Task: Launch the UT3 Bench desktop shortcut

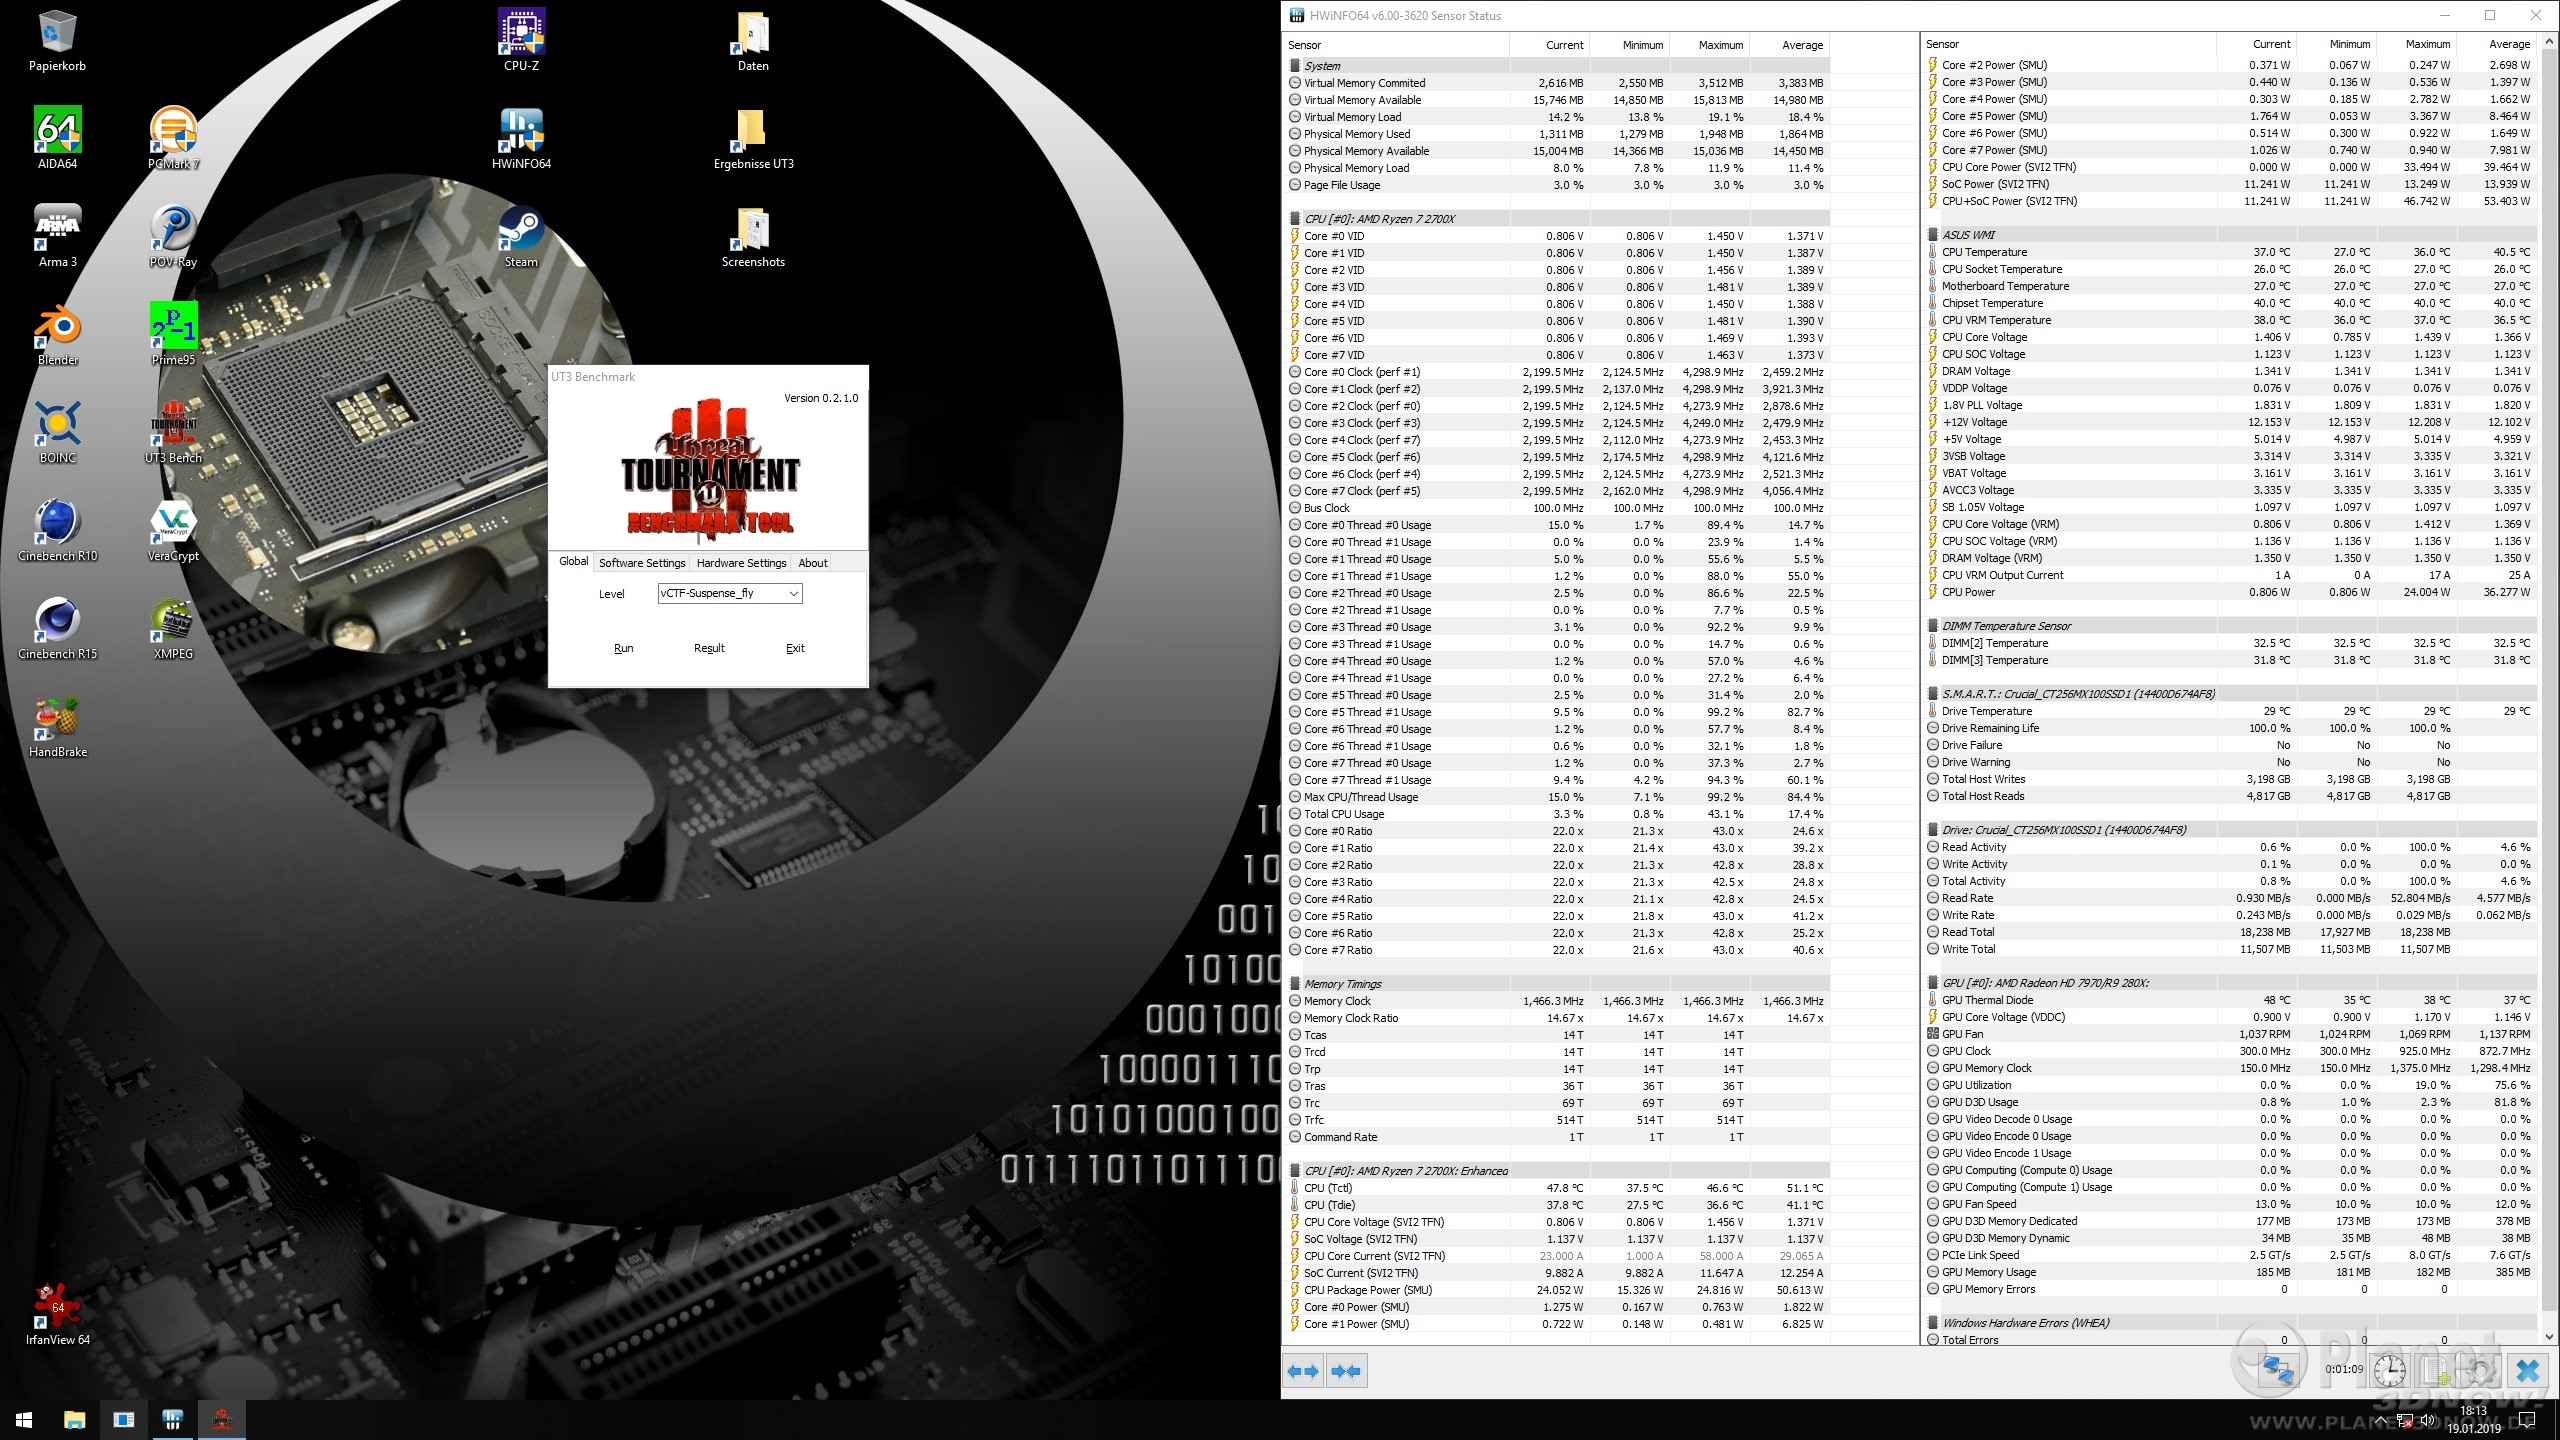Action: [173, 433]
